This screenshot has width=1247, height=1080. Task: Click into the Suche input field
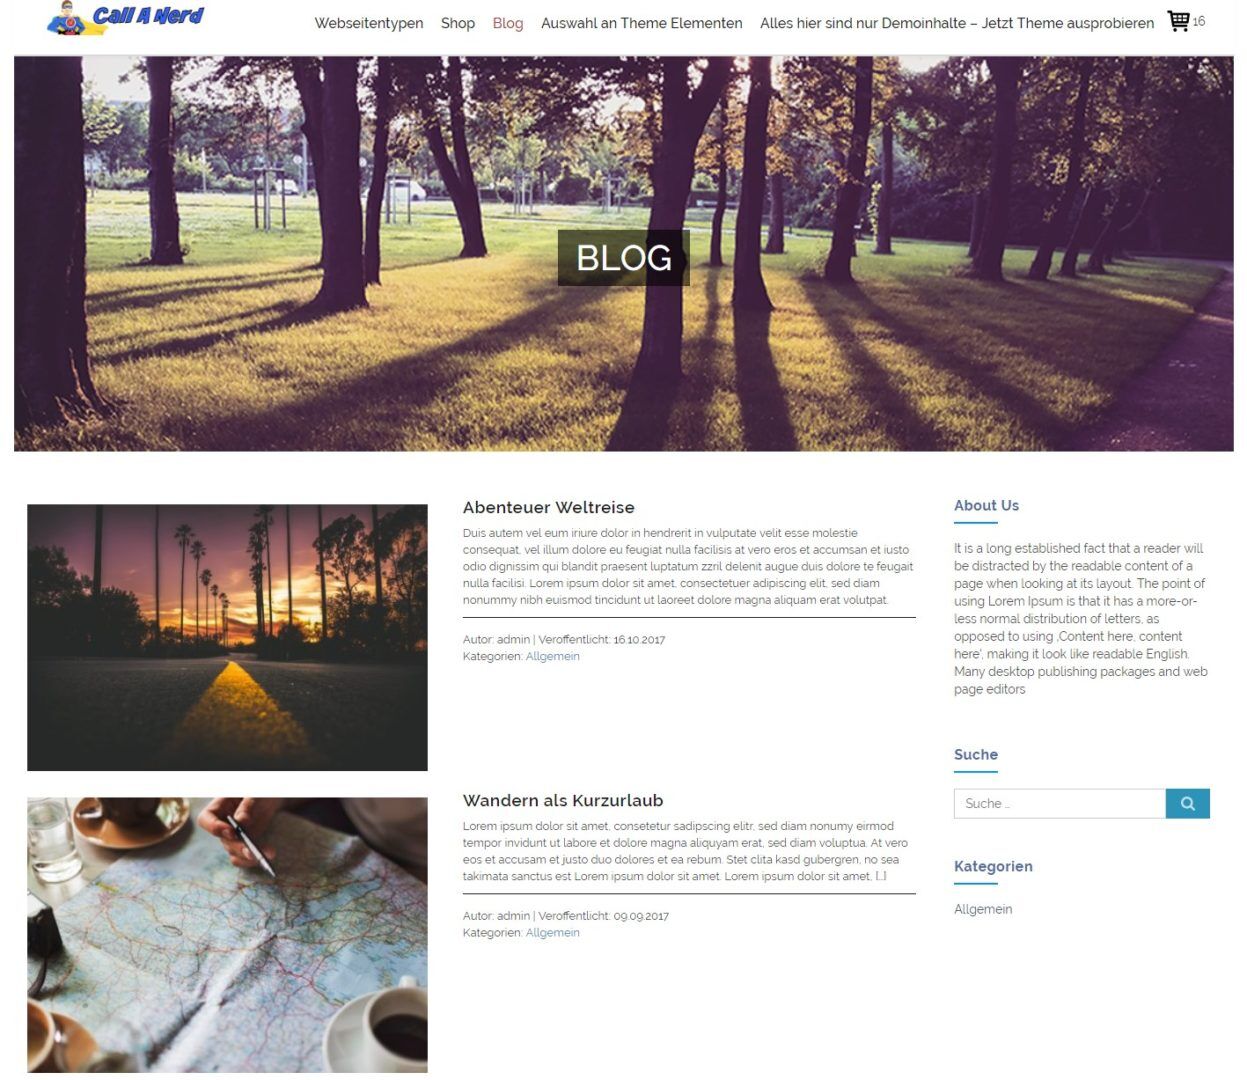click(x=1060, y=803)
